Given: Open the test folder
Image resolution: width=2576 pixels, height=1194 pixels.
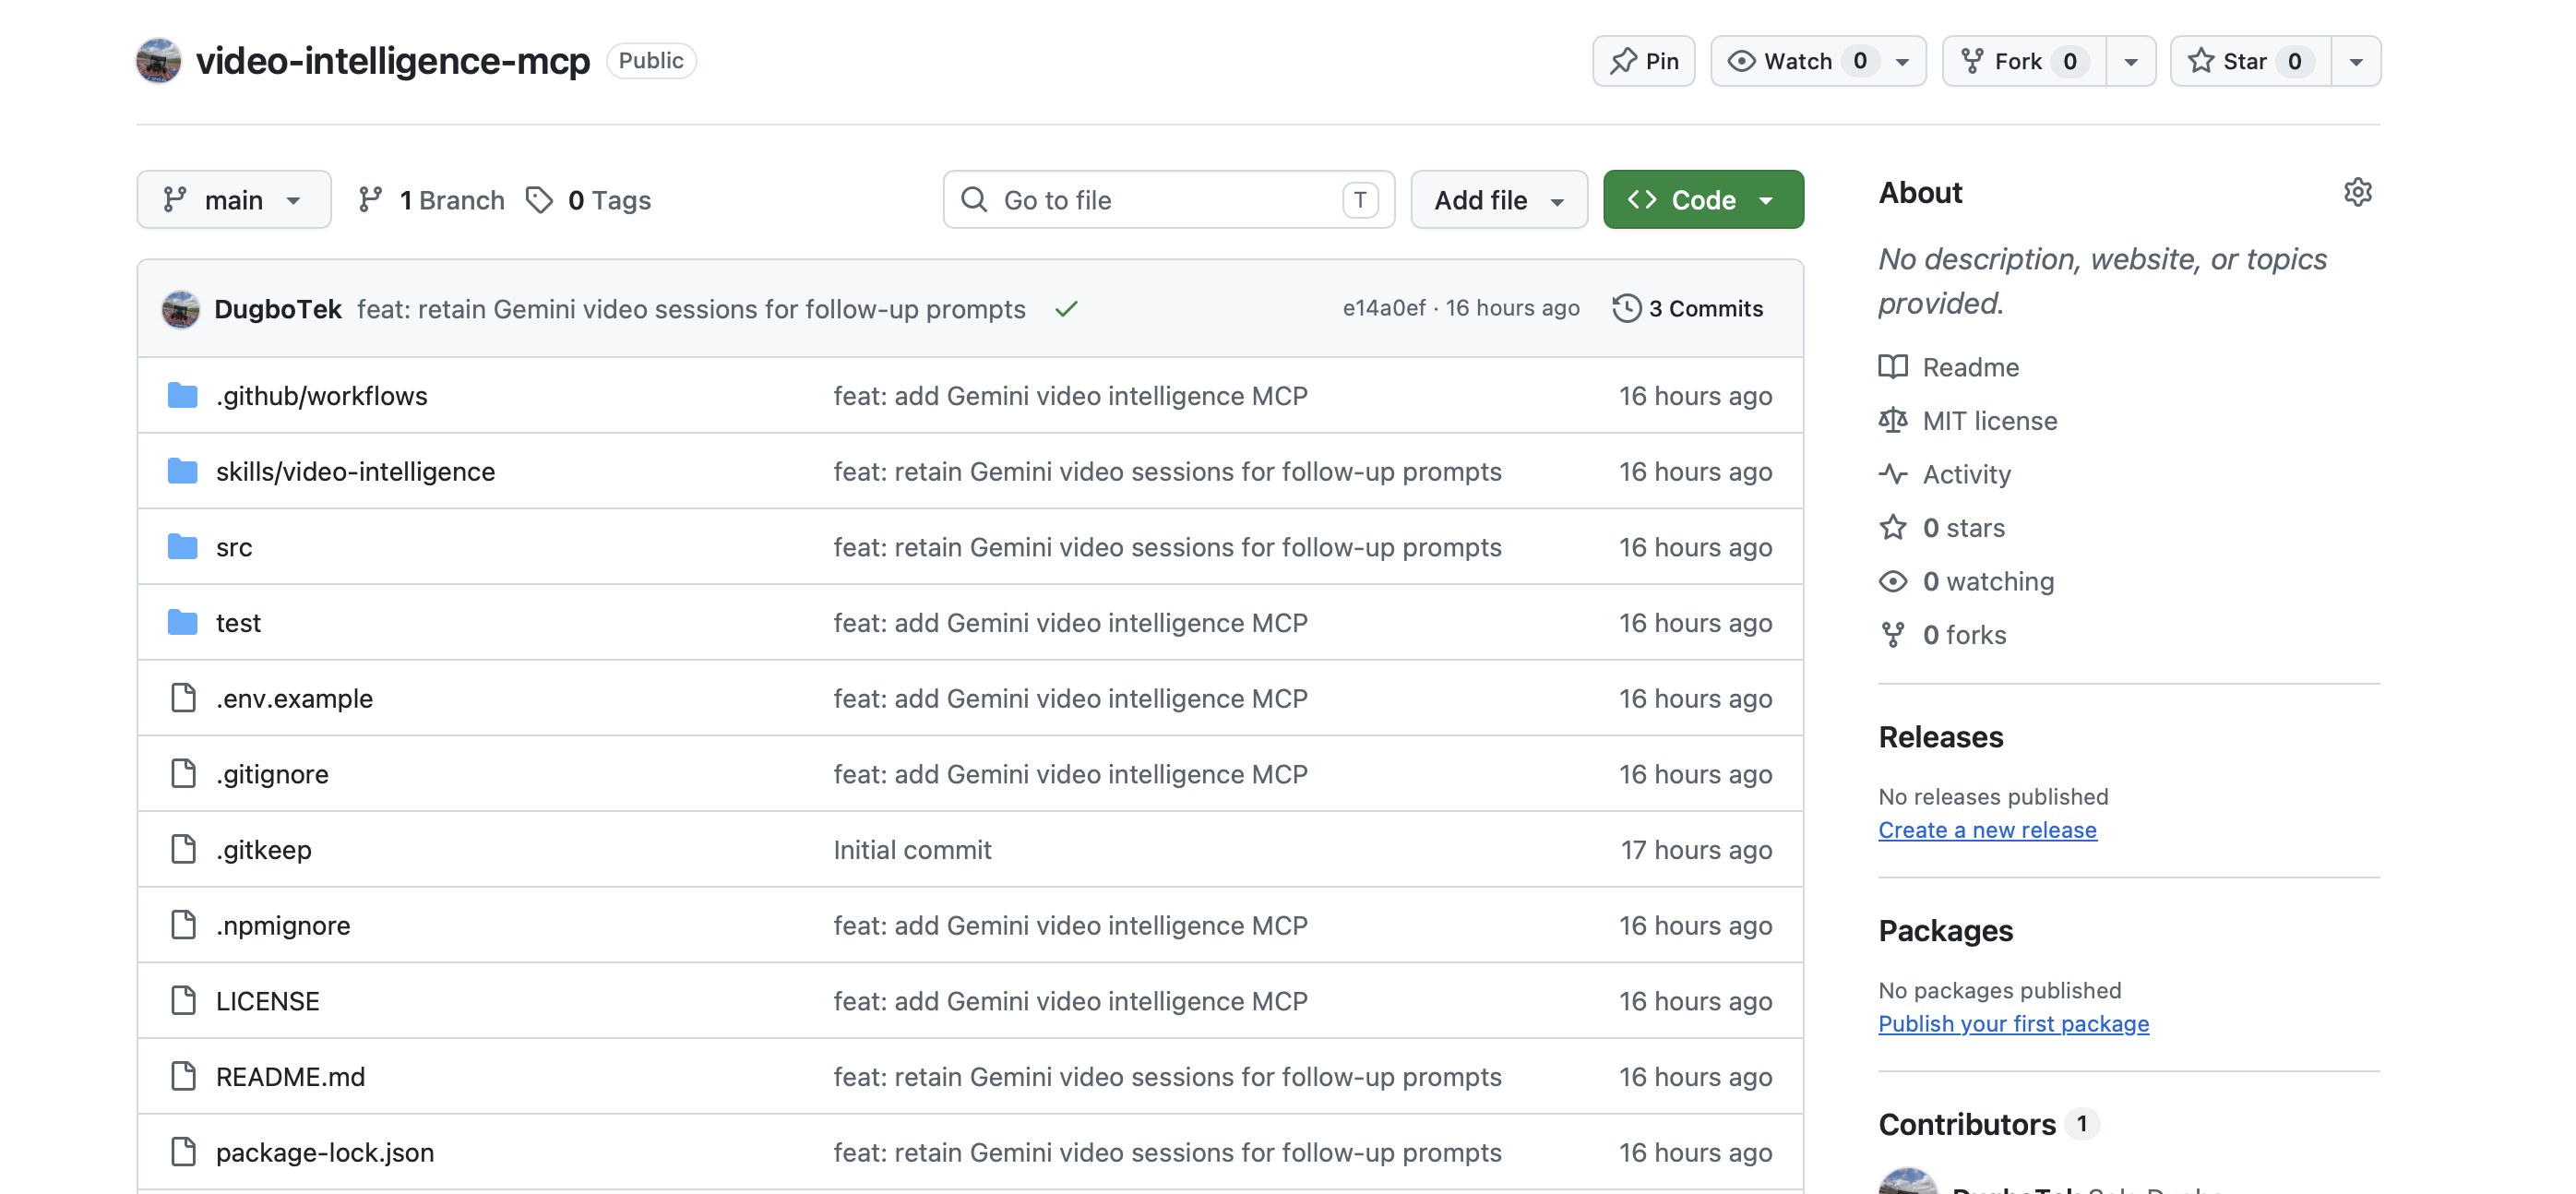Looking at the screenshot, I should click(238, 623).
